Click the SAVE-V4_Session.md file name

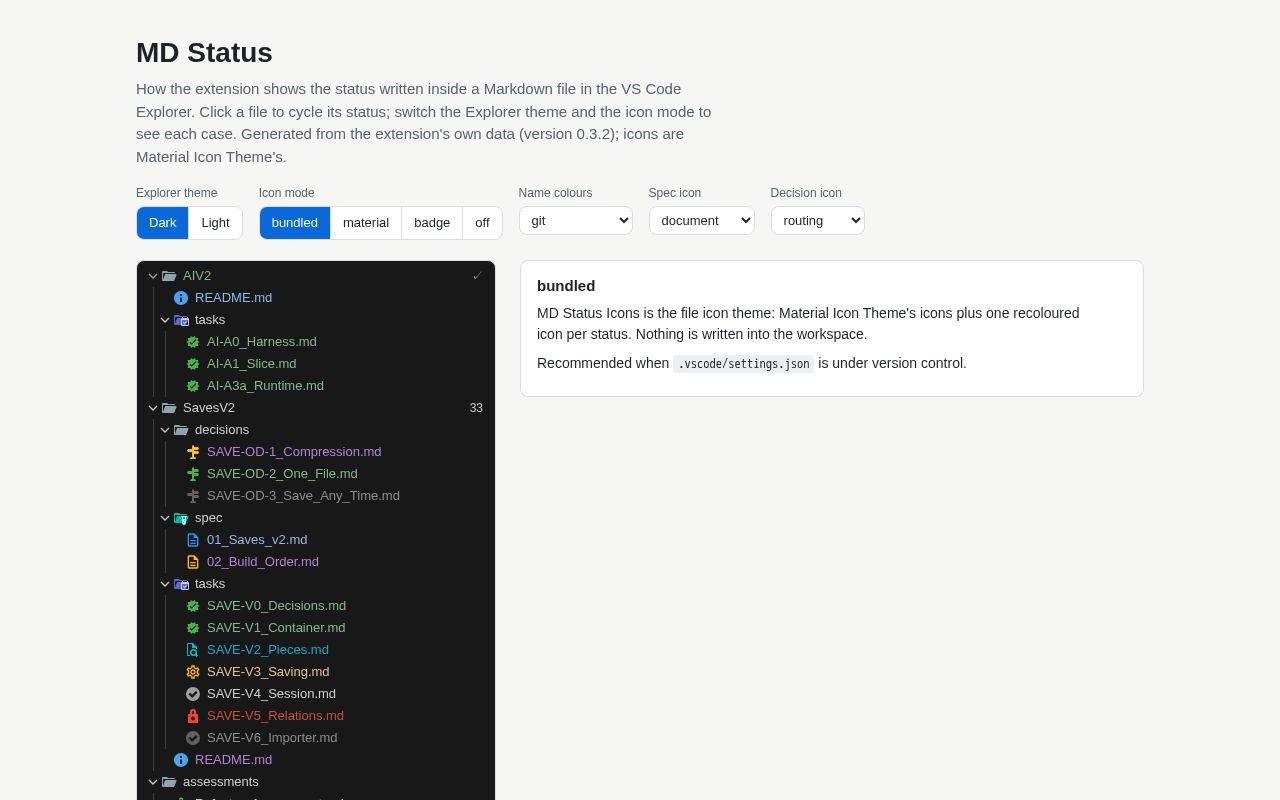click(271, 694)
